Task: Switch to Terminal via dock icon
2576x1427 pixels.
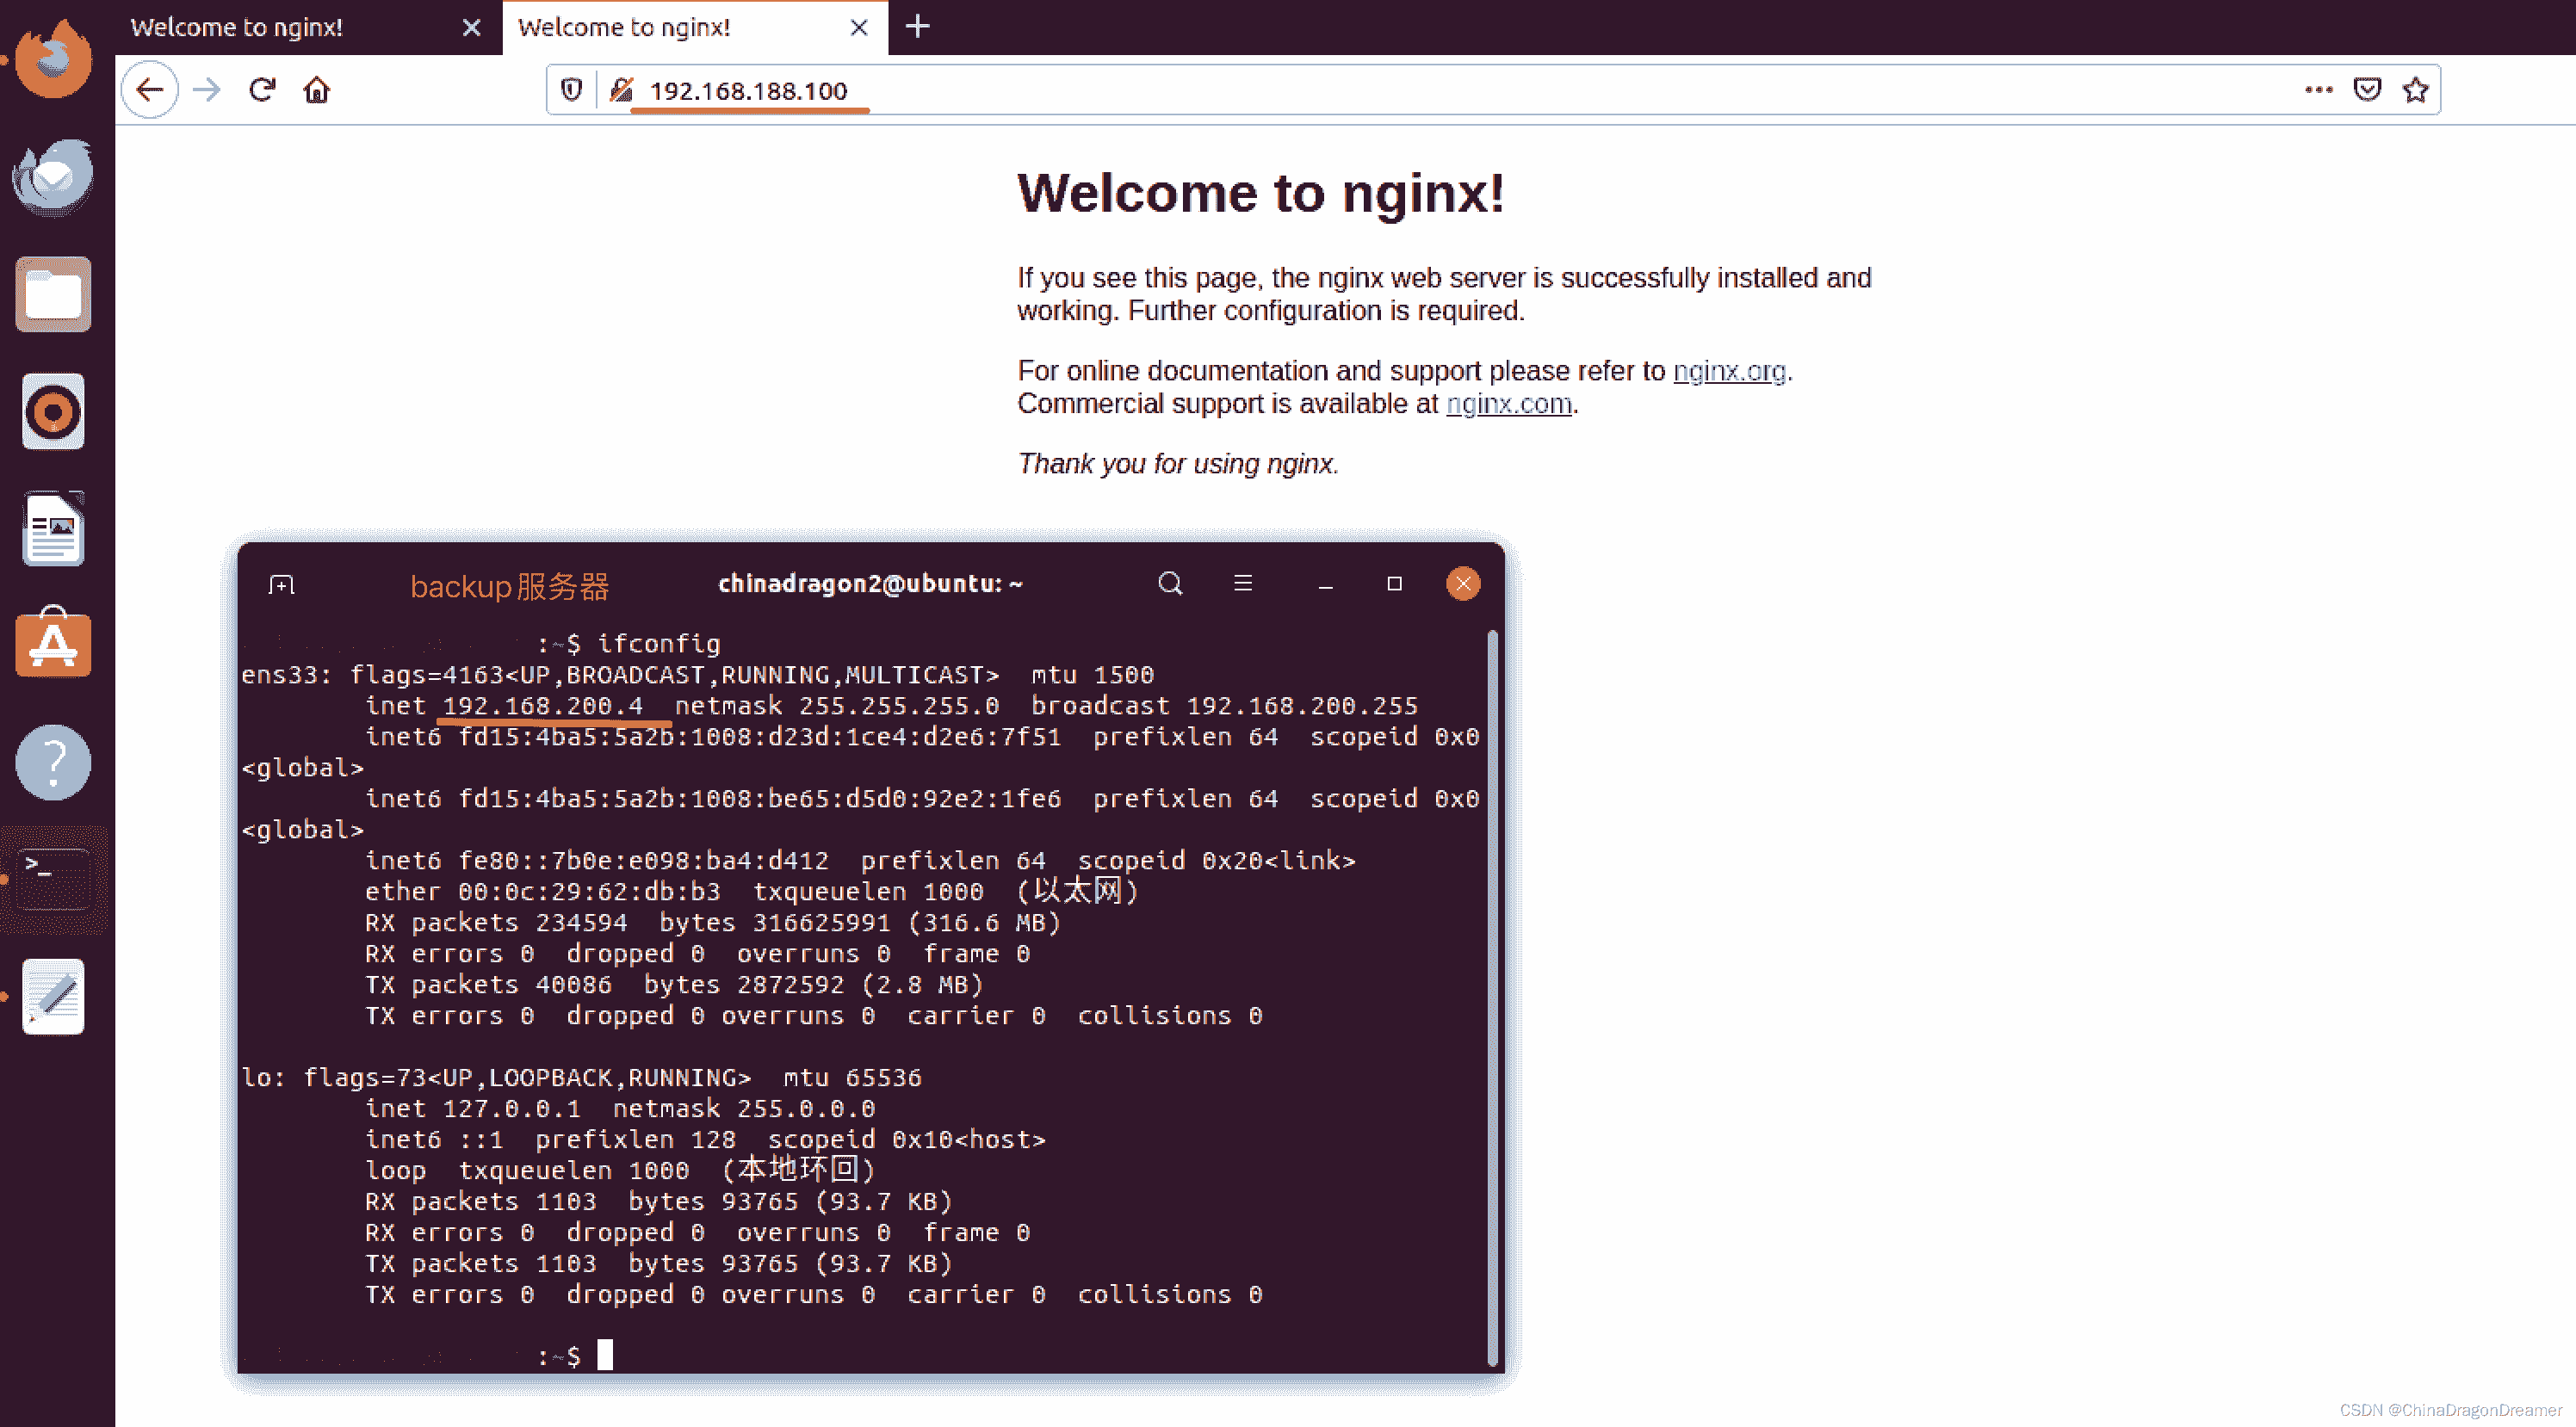Action: (53, 879)
